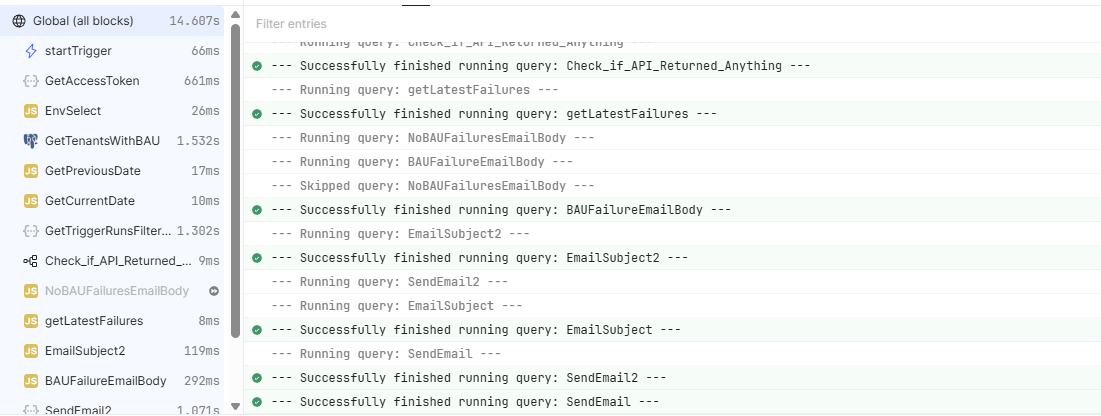The image size is (1101, 416).
Task: Click 'Successfully finished running query: EmailSubject2' entry
Action: tap(672, 258)
